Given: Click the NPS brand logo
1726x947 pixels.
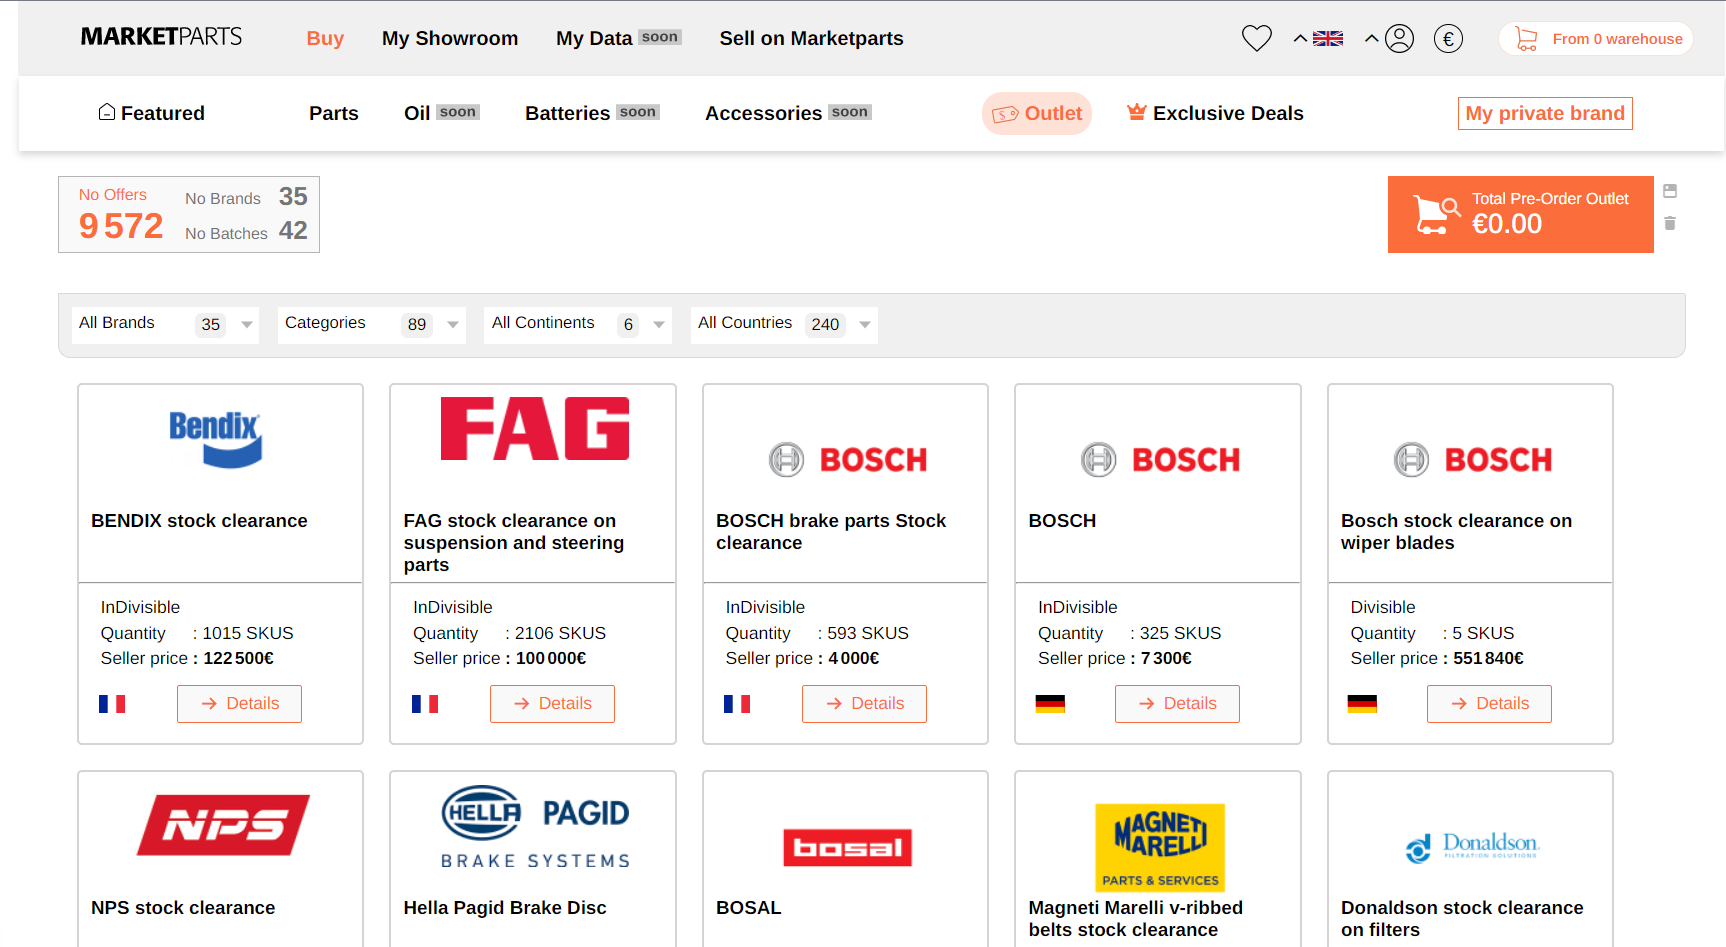Looking at the screenshot, I should tap(223, 825).
